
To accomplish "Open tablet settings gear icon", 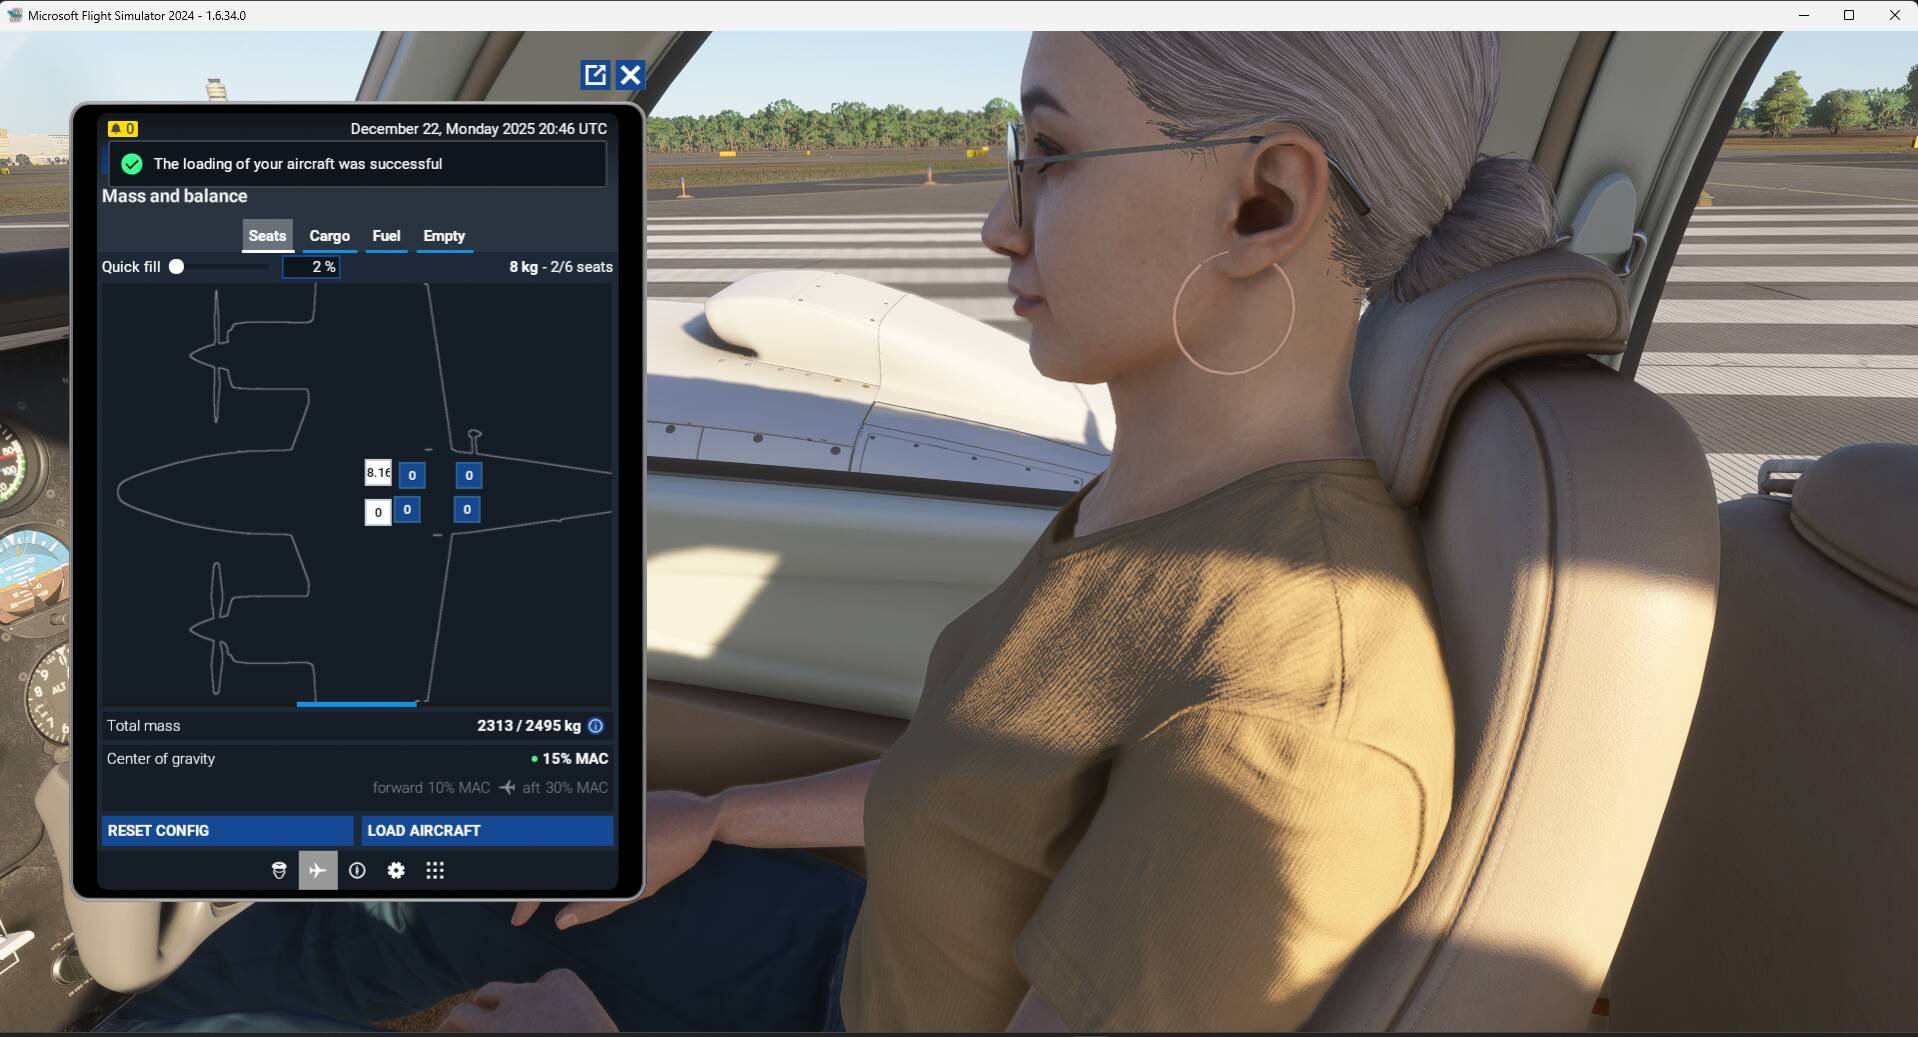I will pyautogui.click(x=396, y=870).
